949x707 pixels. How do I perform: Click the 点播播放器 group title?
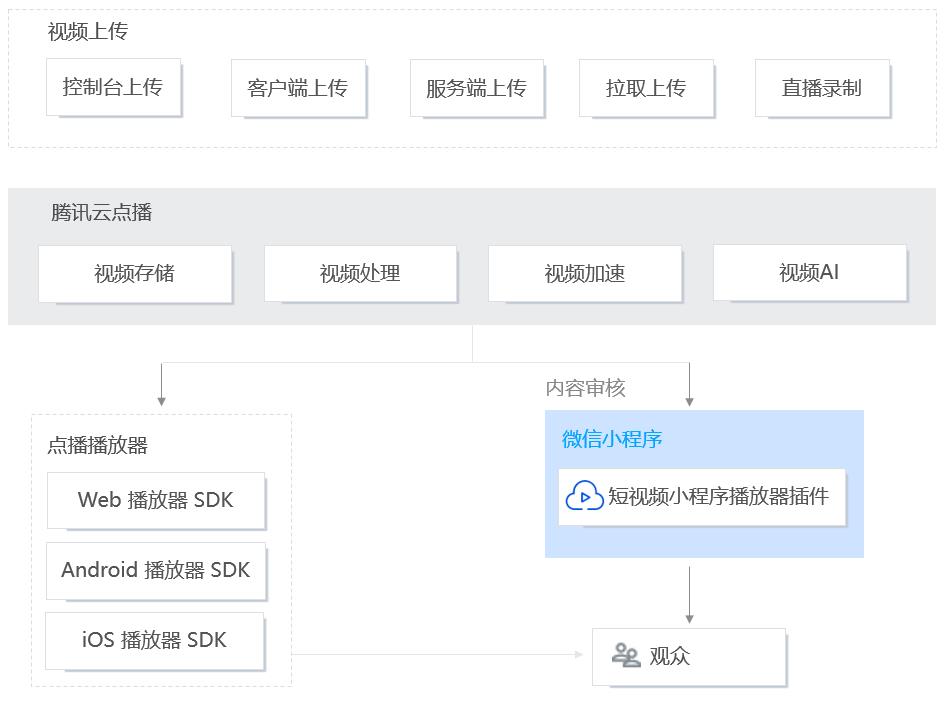97,445
